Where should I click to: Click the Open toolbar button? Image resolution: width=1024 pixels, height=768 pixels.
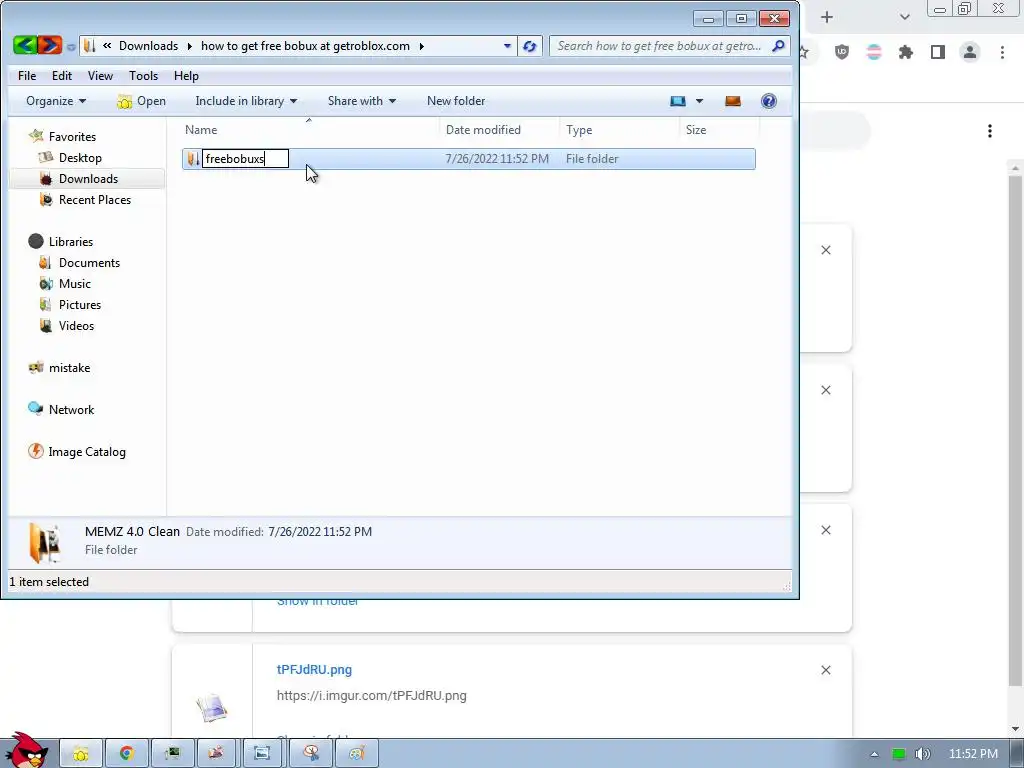point(142,101)
